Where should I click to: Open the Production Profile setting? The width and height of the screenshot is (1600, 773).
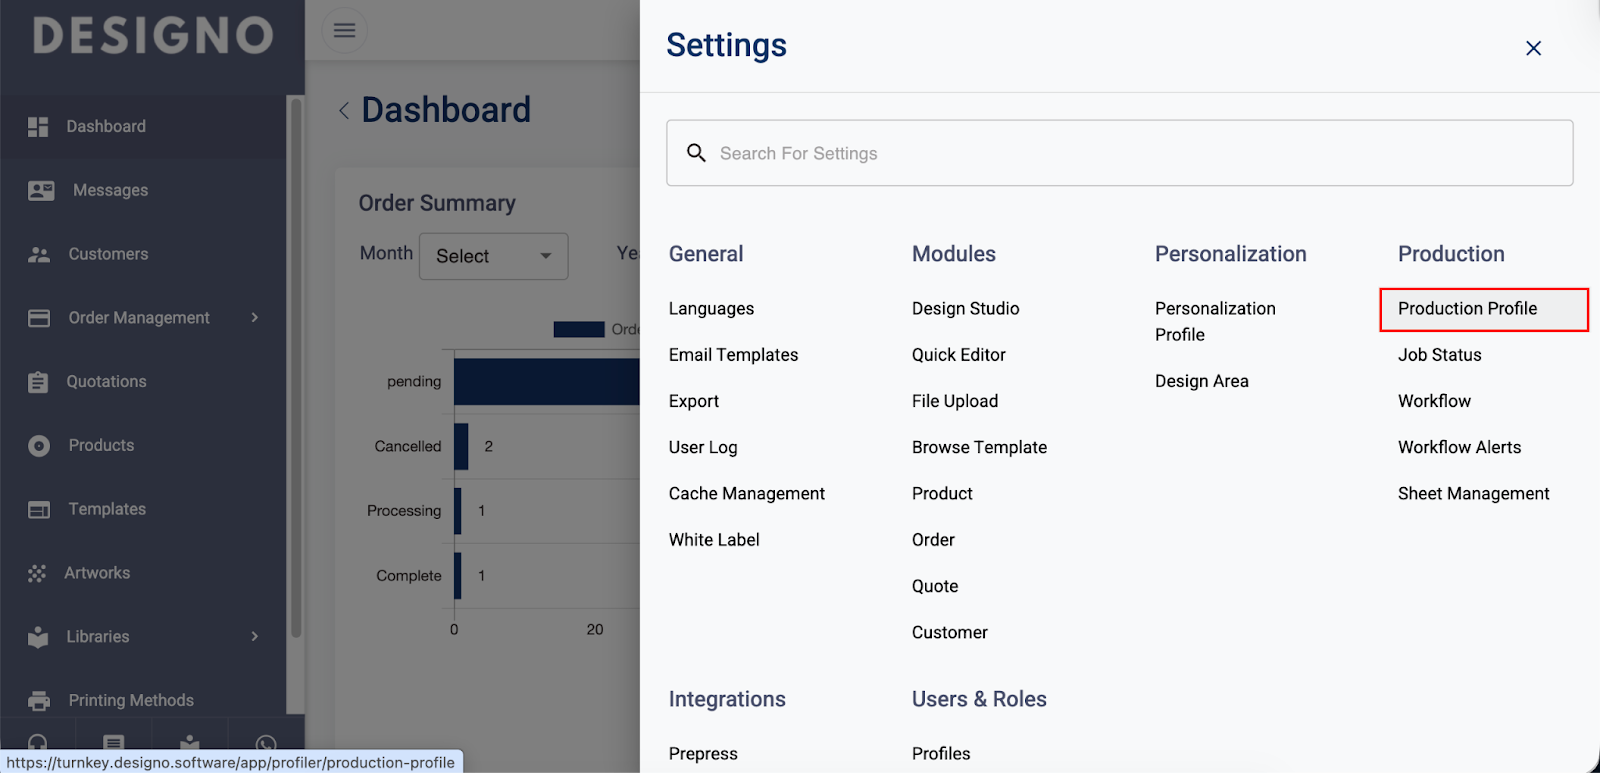1467,309
